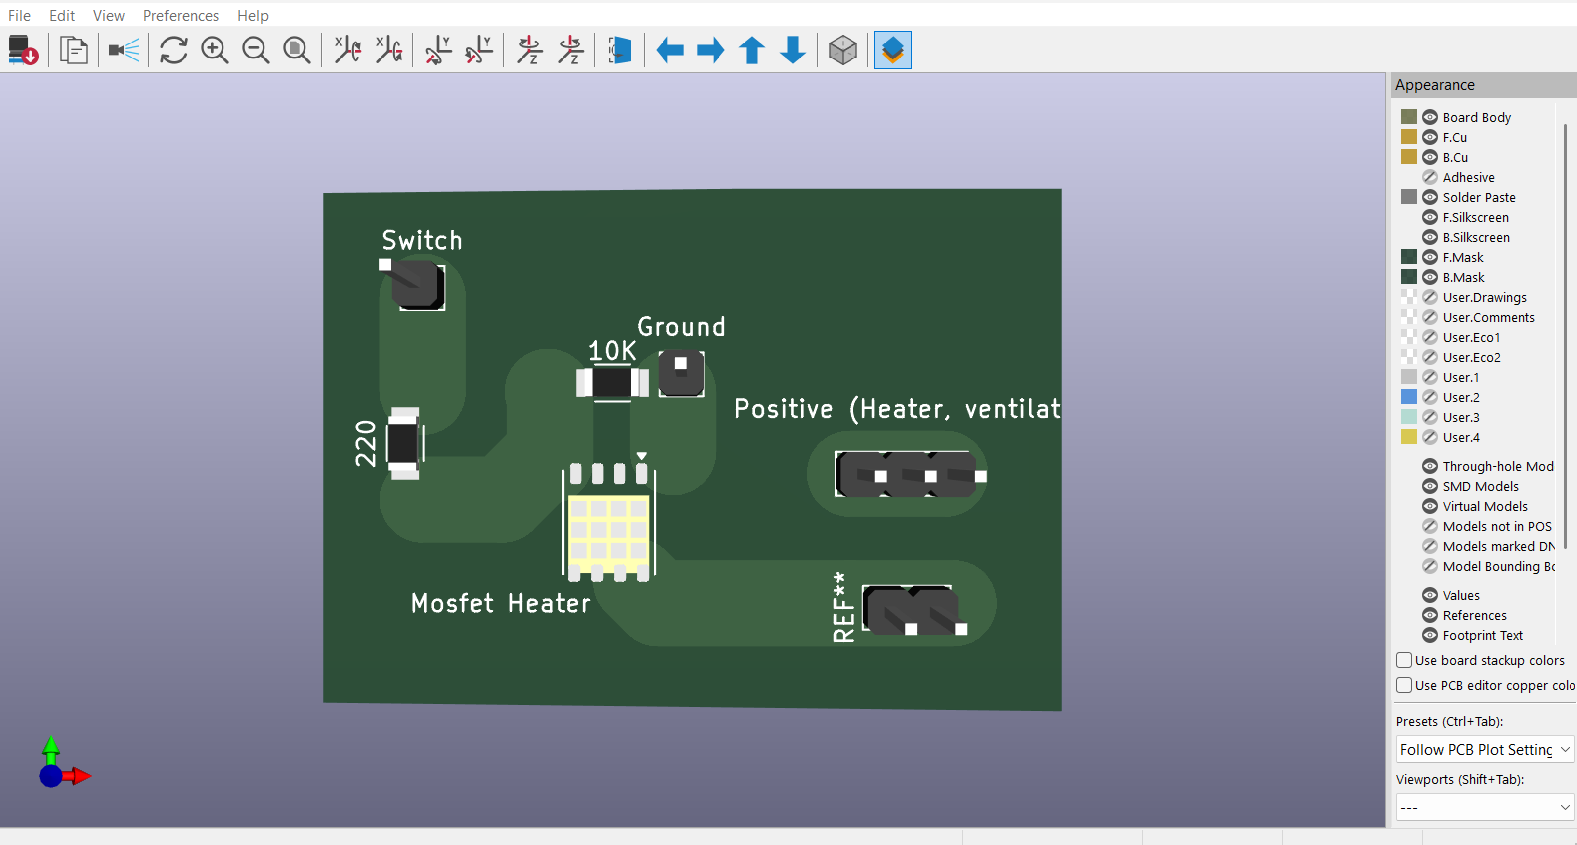This screenshot has width=1577, height=845.
Task: Toggle F.Mask visibility eye
Action: [x=1430, y=257]
